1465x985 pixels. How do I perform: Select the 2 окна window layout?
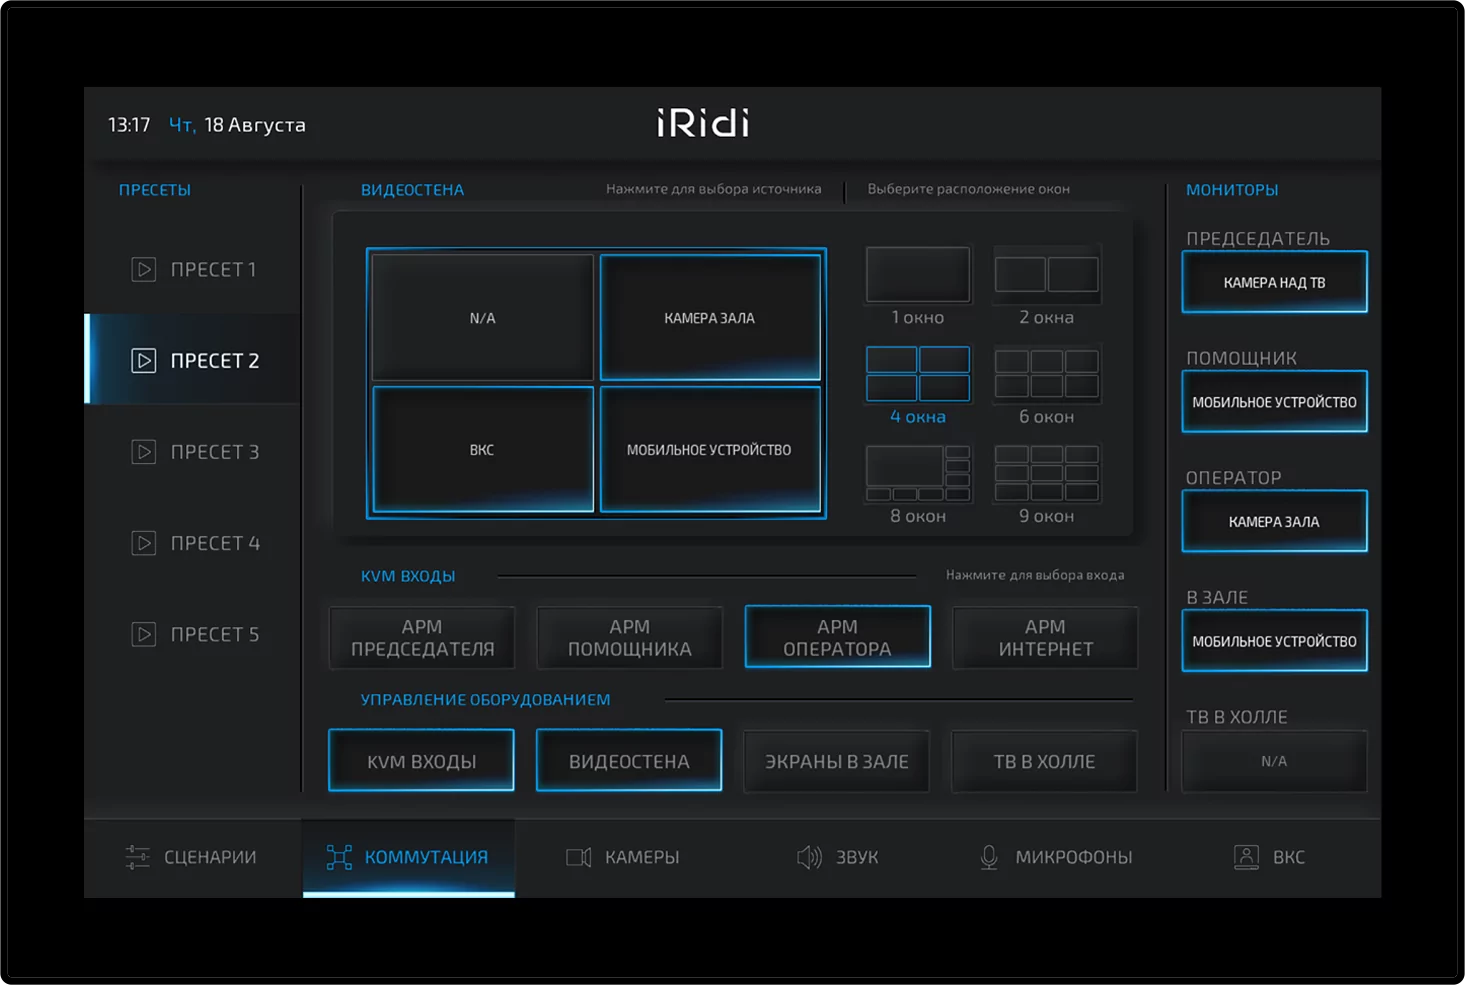1046,273
